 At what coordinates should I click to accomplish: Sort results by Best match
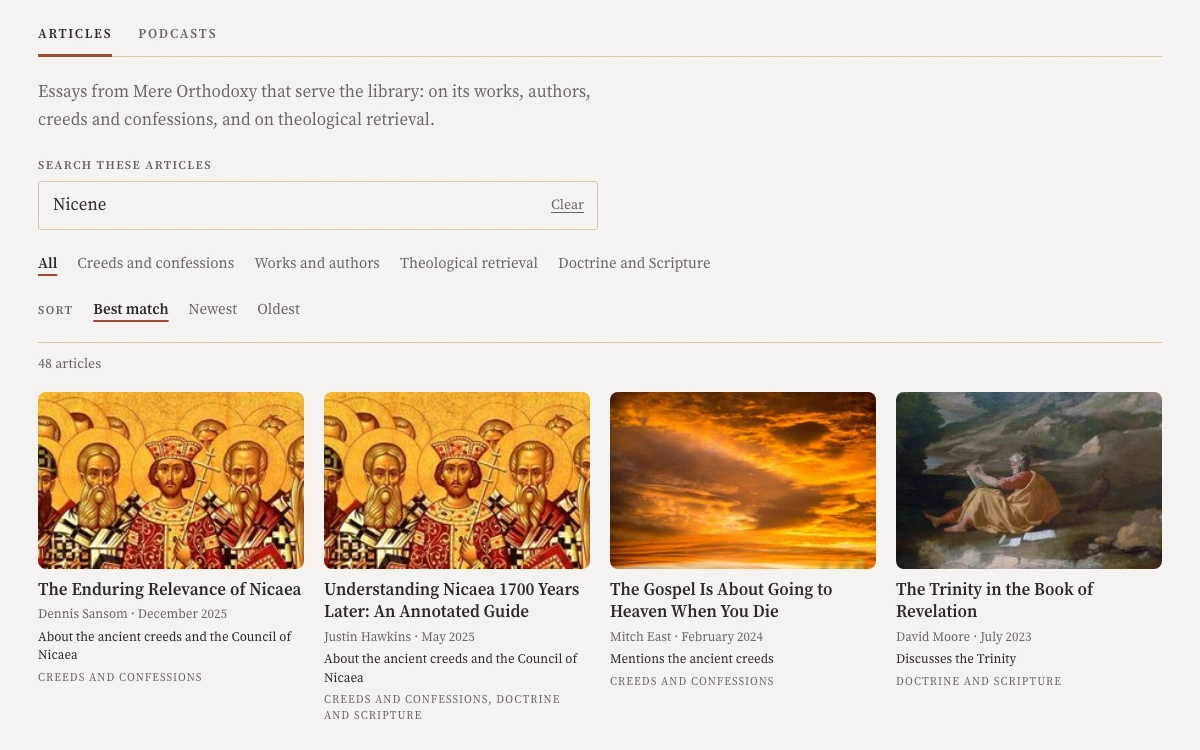coord(131,309)
